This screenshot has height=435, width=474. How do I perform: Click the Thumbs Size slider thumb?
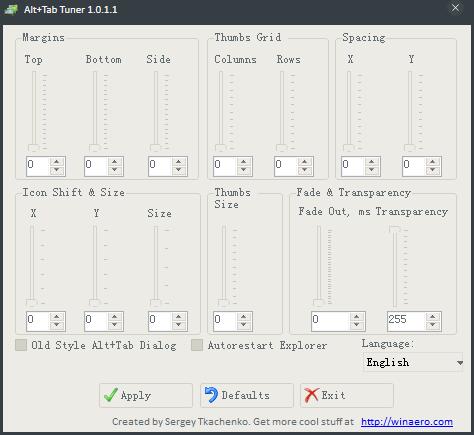click(x=224, y=303)
